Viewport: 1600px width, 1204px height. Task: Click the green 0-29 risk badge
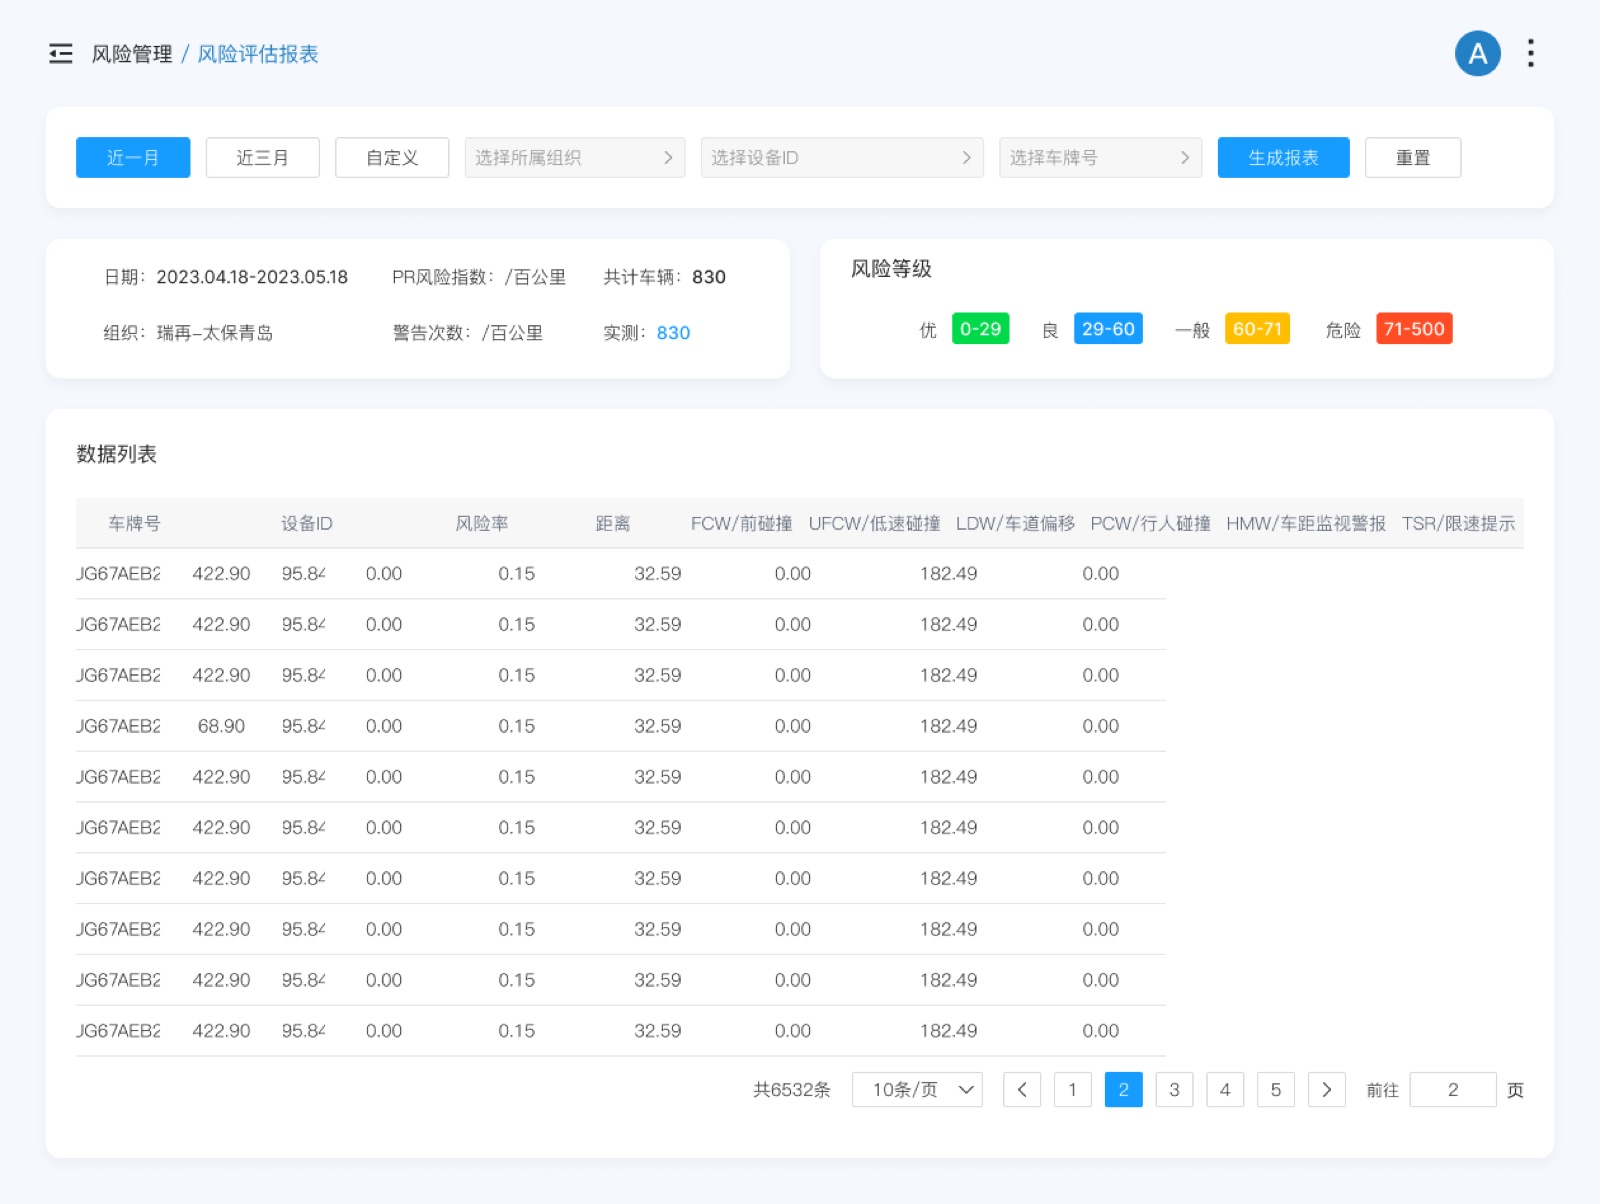[x=980, y=329]
